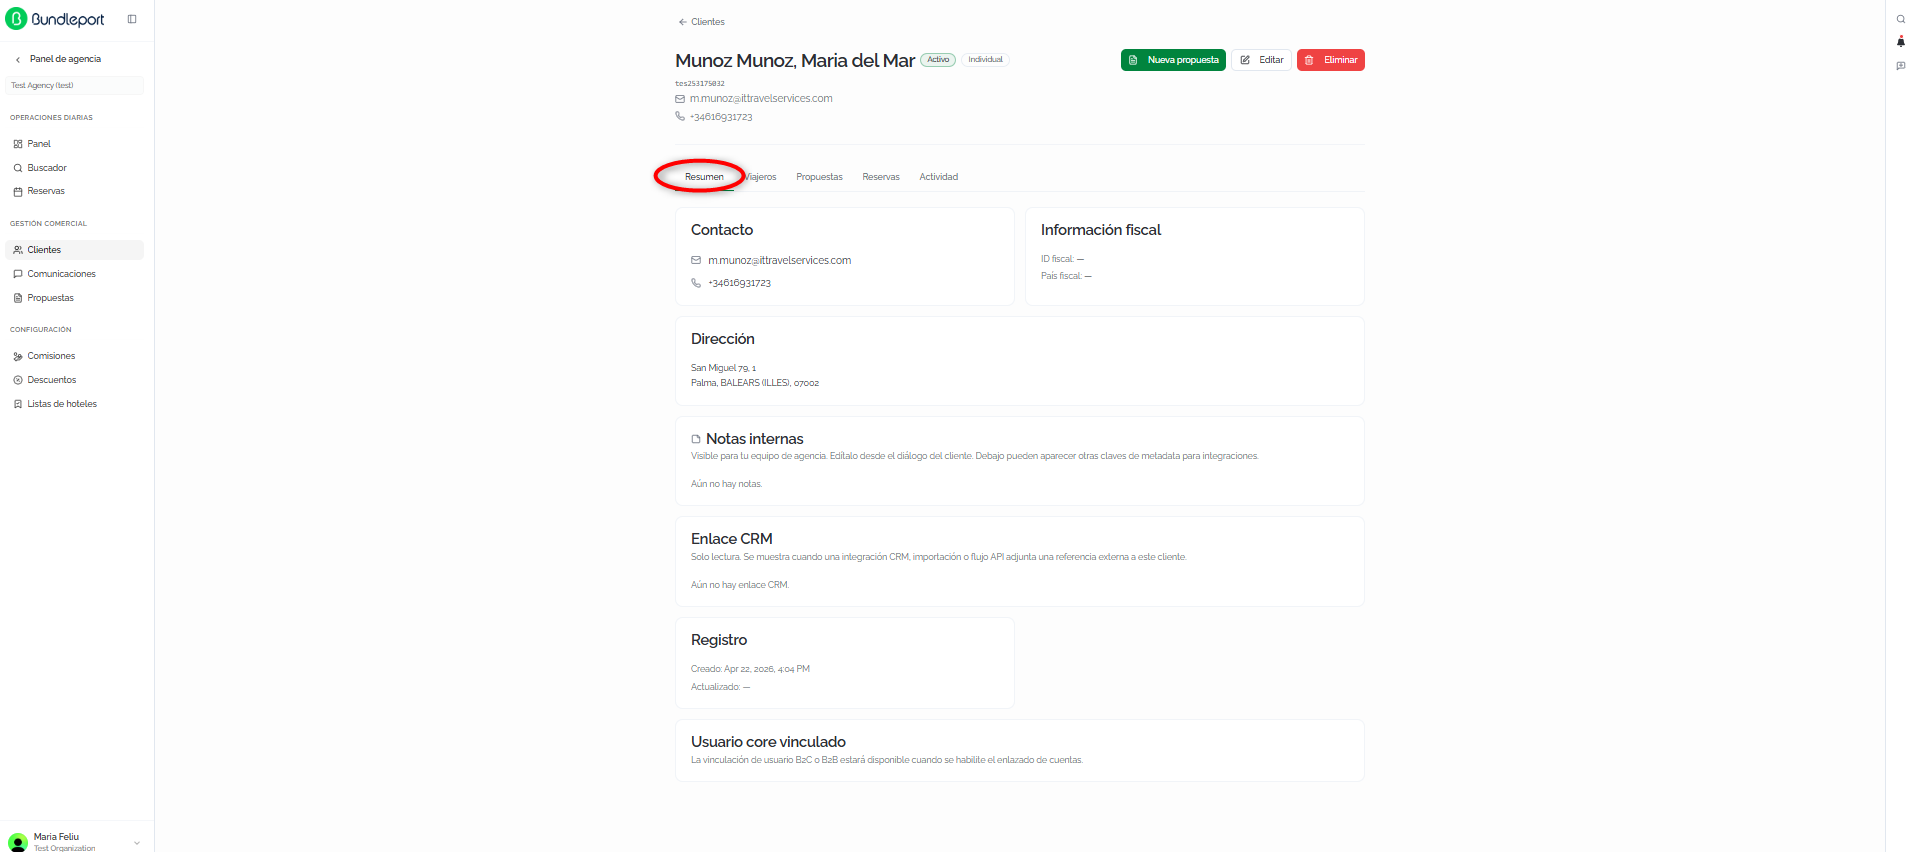Image resolution: width=1908 pixels, height=852 pixels.
Task: Switch to the Resumen tab
Action: coord(704,177)
